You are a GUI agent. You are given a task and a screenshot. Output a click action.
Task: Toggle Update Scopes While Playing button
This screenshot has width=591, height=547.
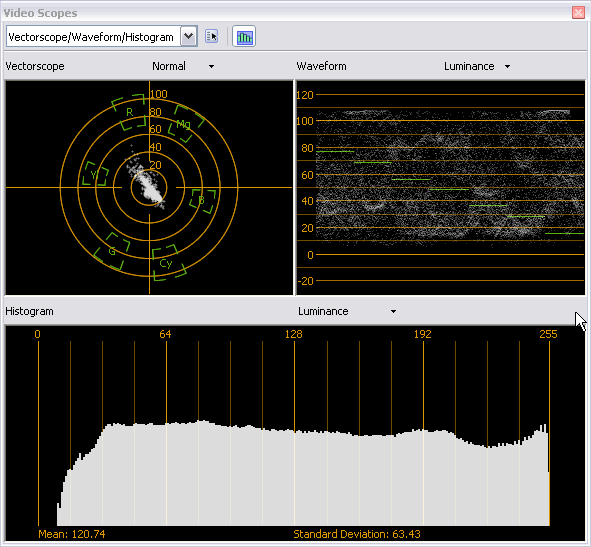tap(244, 37)
